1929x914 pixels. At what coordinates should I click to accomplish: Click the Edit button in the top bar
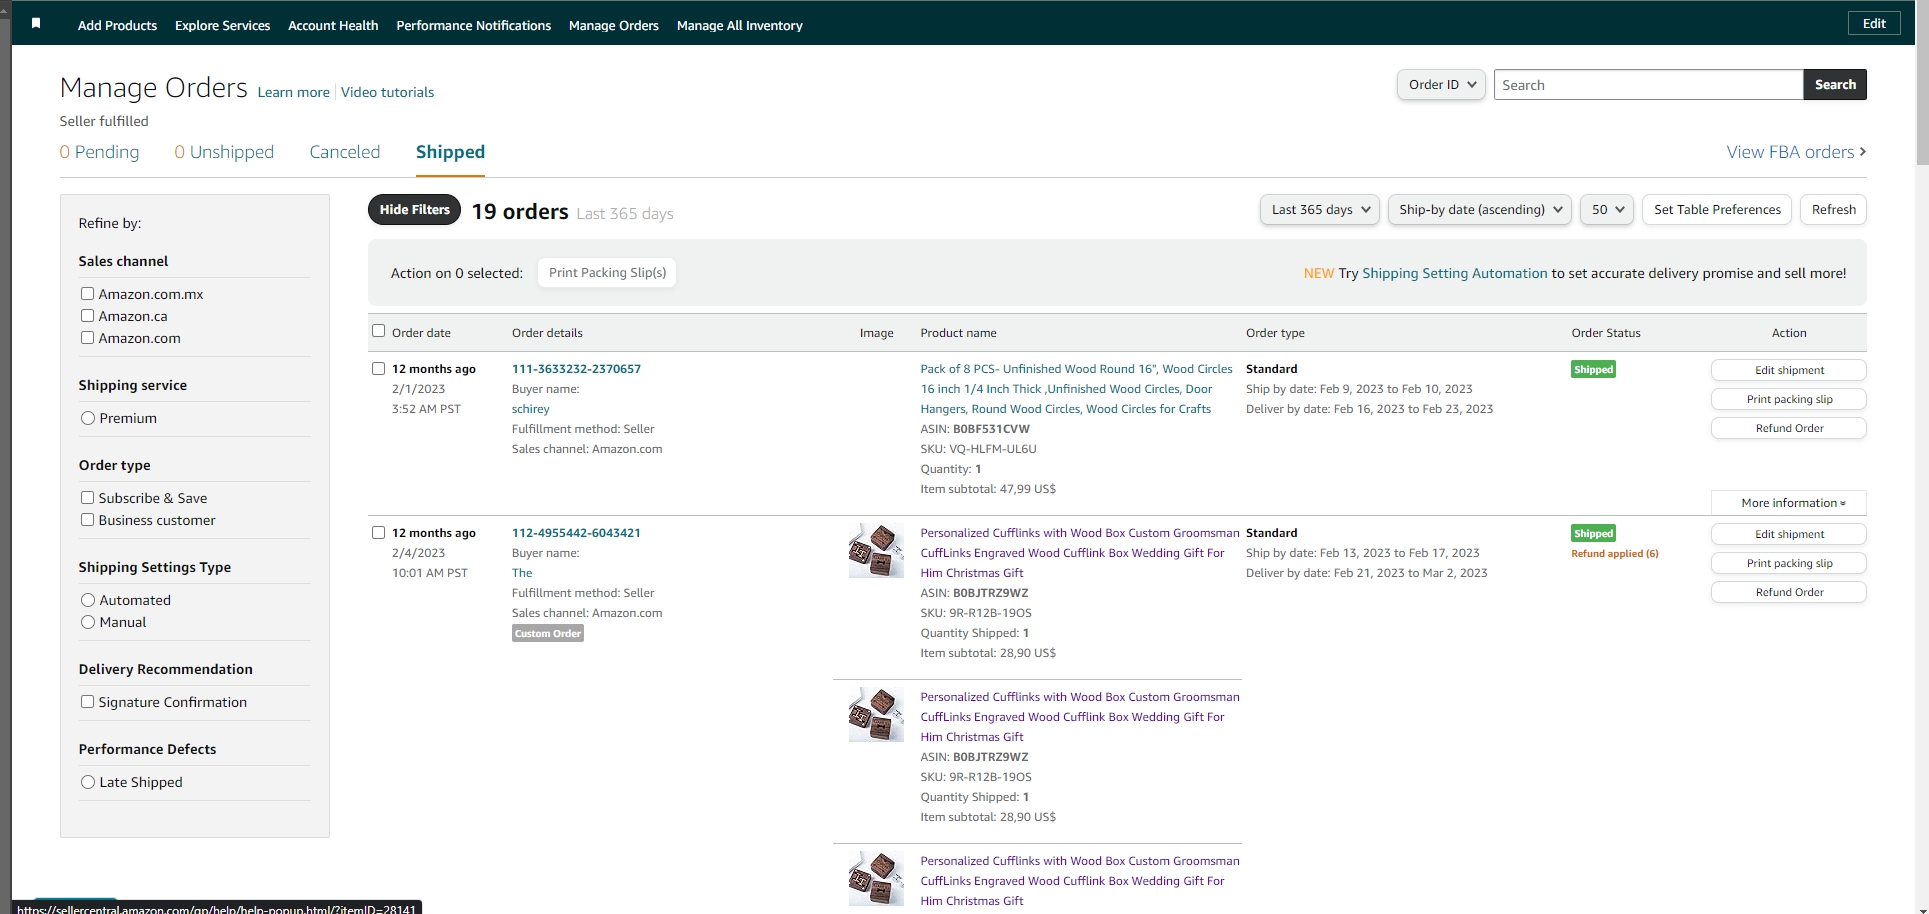pyautogui.click(x=1874, y=24)
